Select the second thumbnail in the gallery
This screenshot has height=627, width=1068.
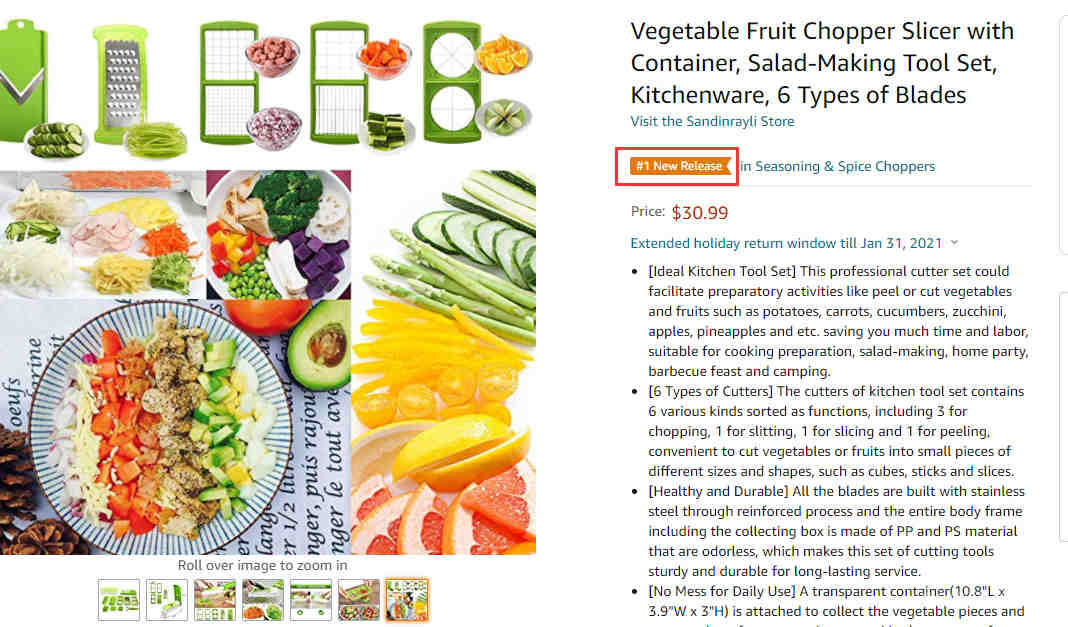(167, 600)
